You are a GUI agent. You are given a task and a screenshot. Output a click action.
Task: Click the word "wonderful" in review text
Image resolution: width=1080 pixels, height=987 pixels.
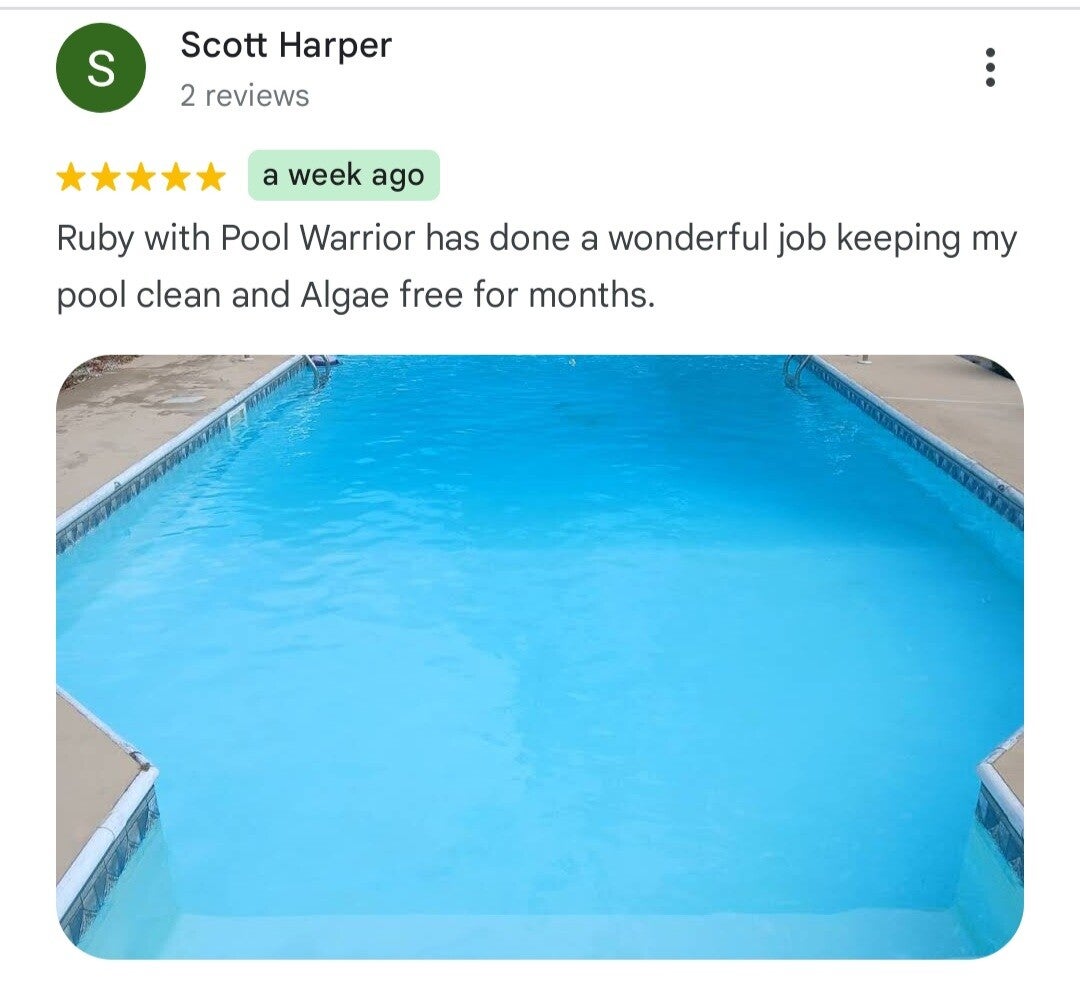(687, 239)
